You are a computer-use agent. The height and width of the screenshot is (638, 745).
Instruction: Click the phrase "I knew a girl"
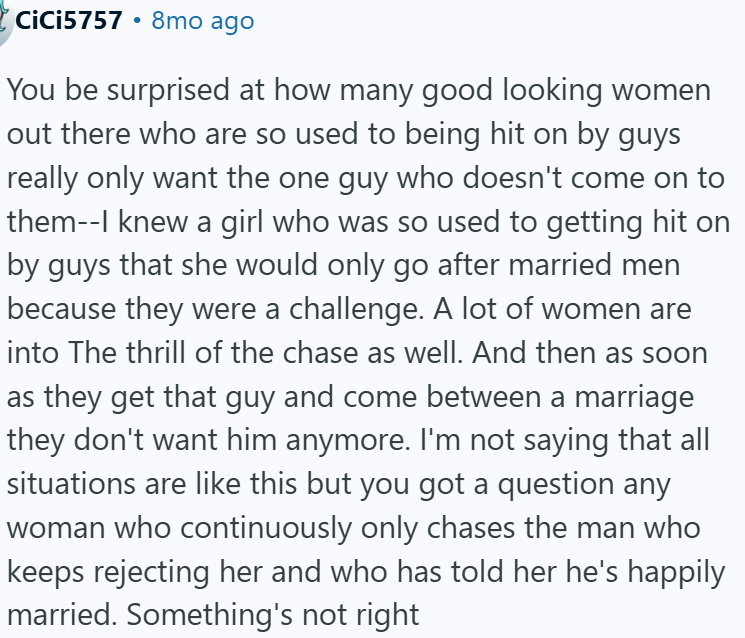tap(161, 221)
